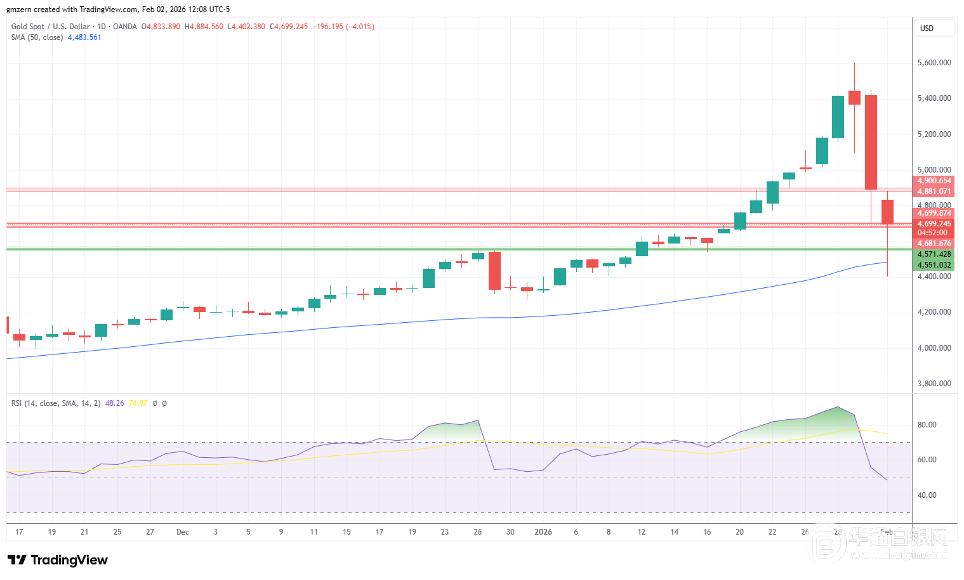Click the 4,681.676 red price label
964x580 pixels.
(933, 243)
